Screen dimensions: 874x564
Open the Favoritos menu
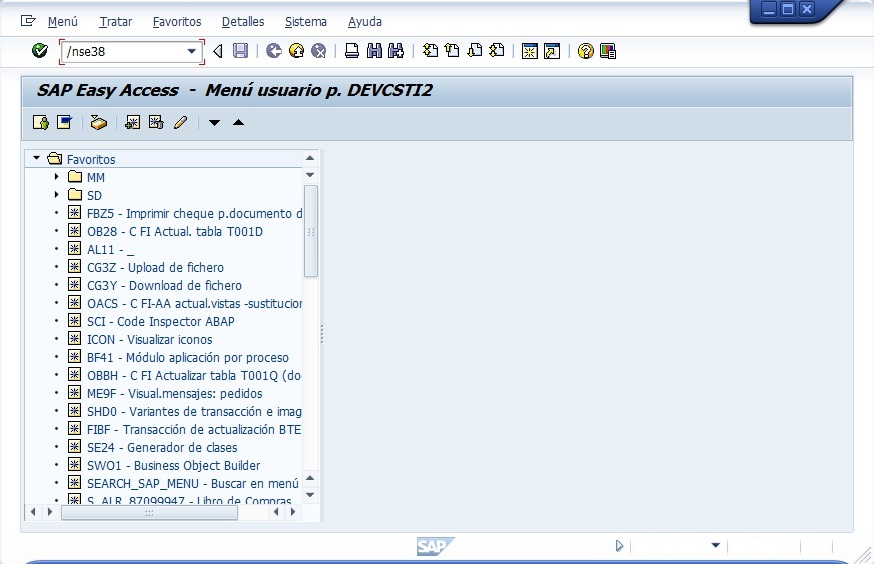(177, 22)
